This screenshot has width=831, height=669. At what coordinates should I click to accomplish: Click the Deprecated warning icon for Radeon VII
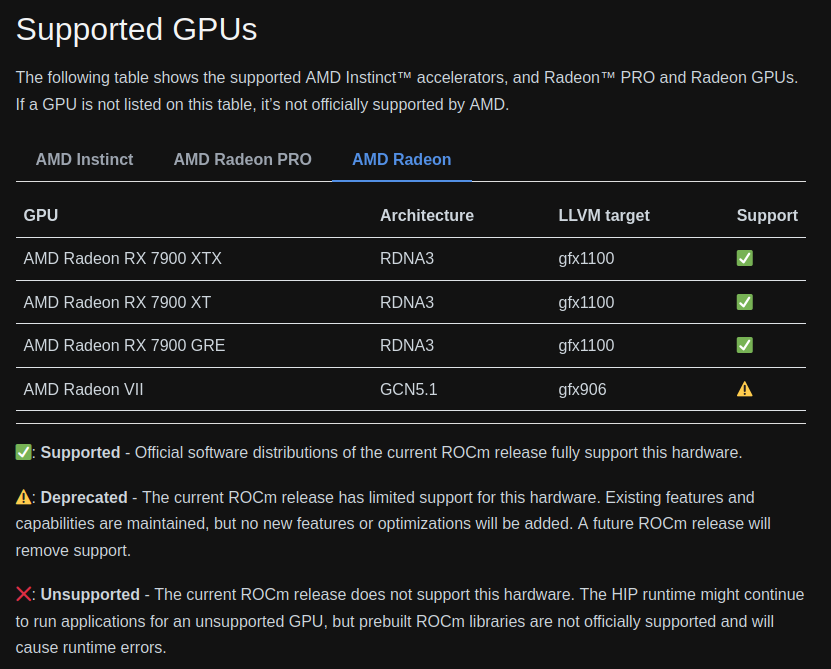click(744, 388)
